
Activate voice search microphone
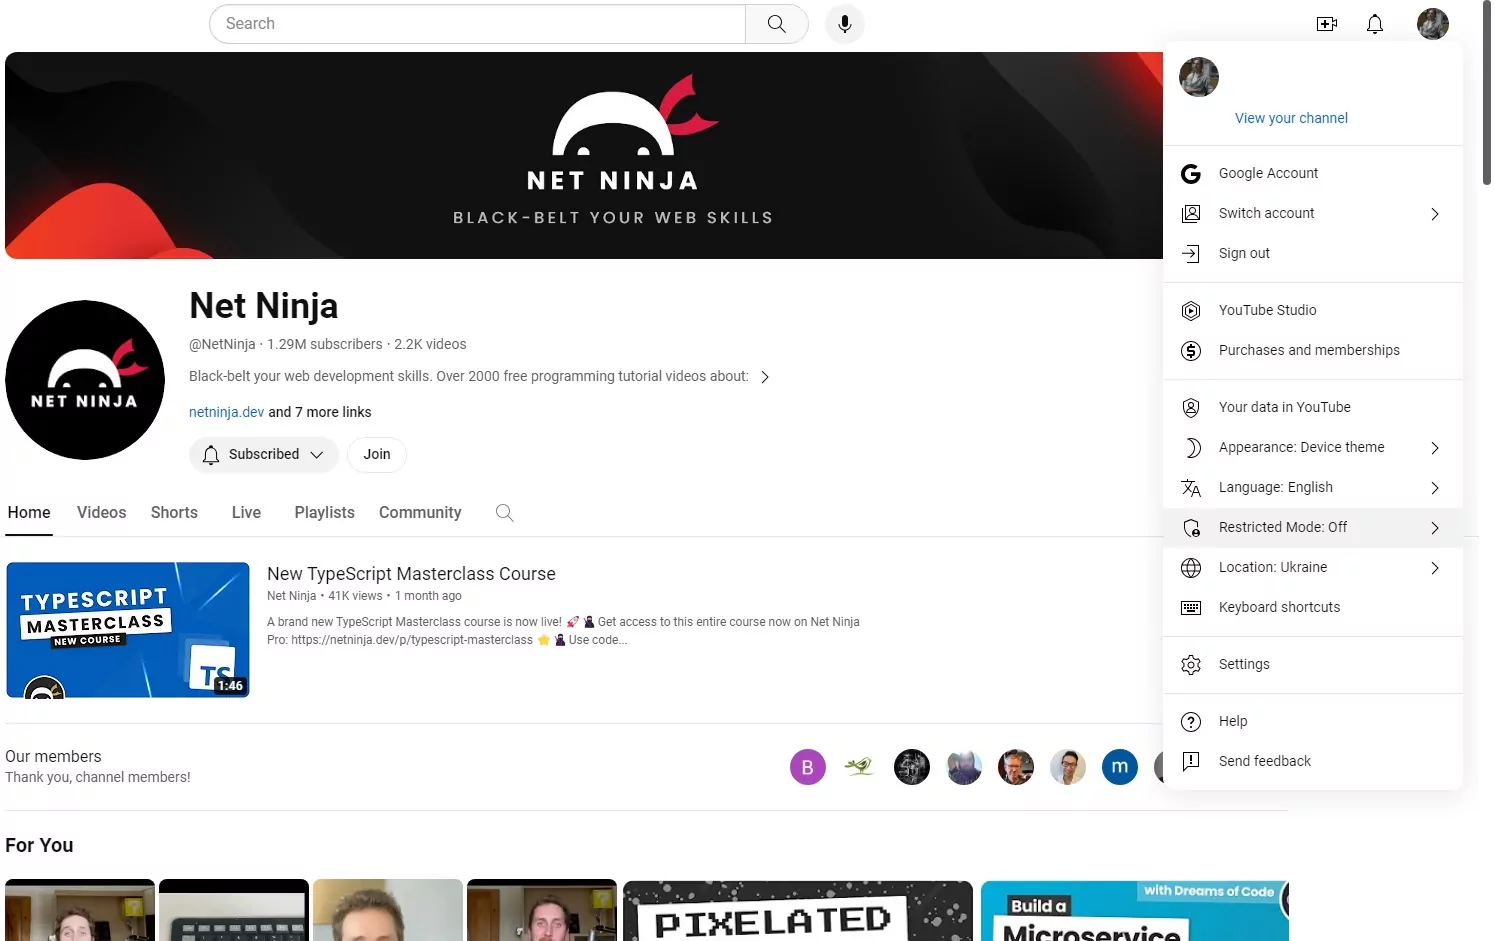point(845,24)
